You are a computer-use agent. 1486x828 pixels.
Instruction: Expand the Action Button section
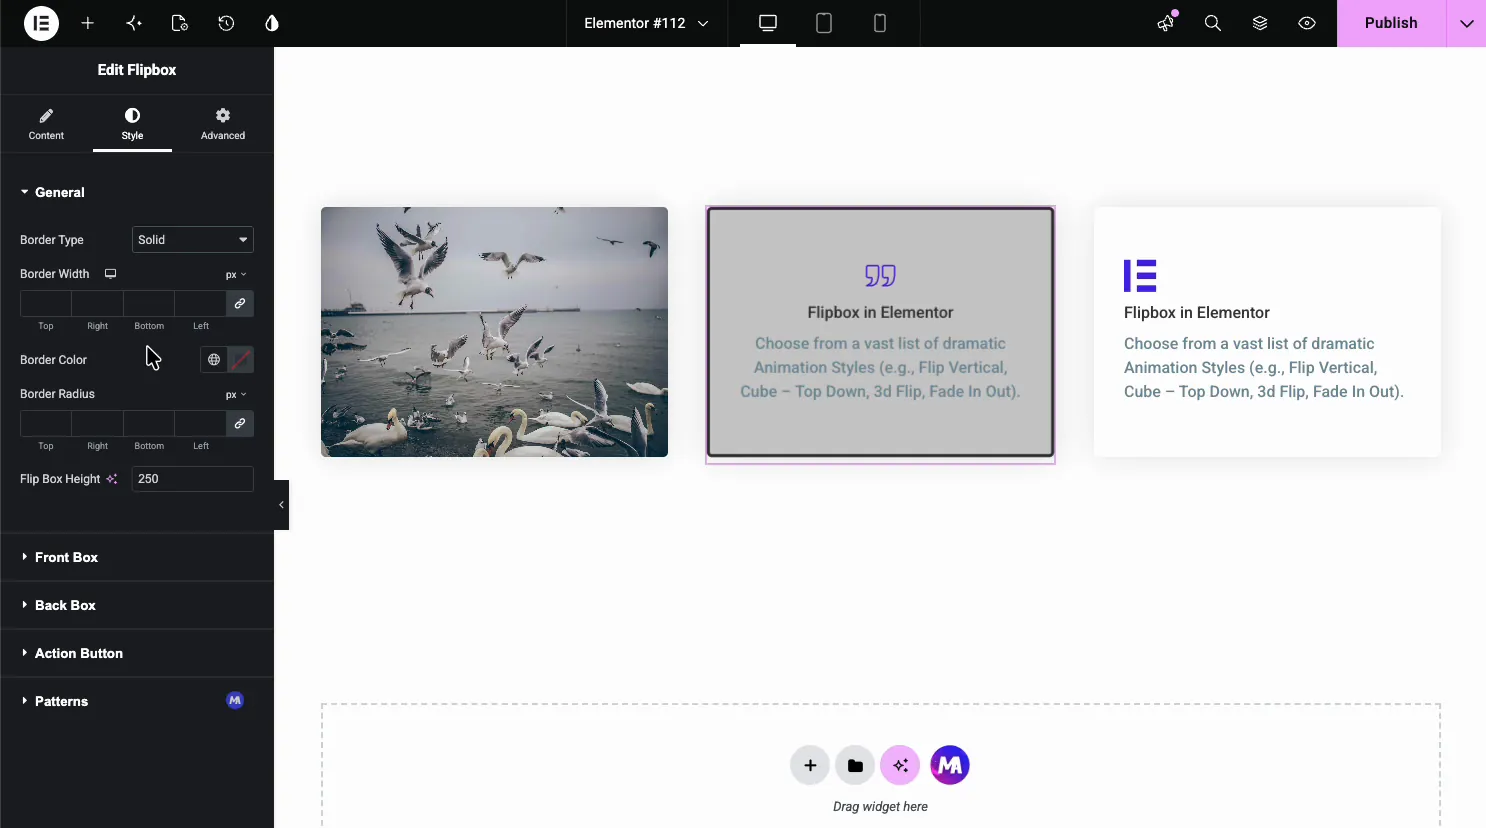137,653
